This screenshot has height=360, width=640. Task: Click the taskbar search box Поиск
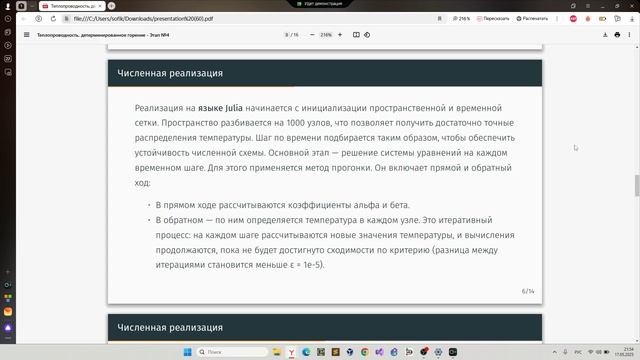pyautogui.click(x=232, y=352)
